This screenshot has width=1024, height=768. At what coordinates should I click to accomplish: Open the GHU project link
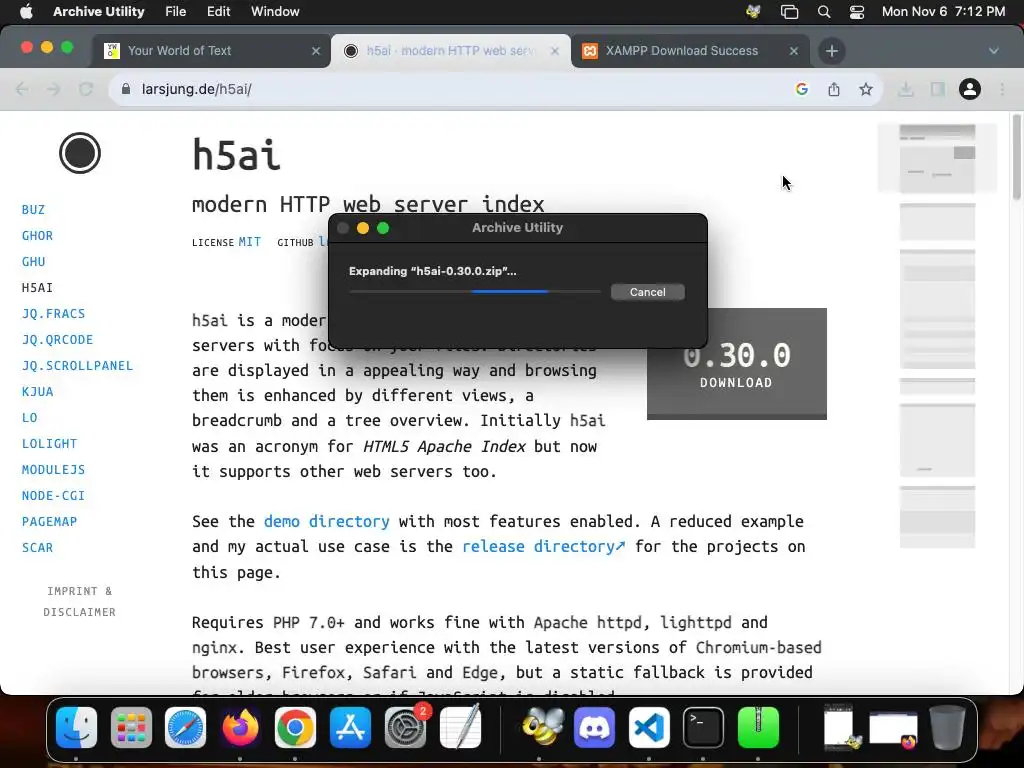click(x=33, y=262)
